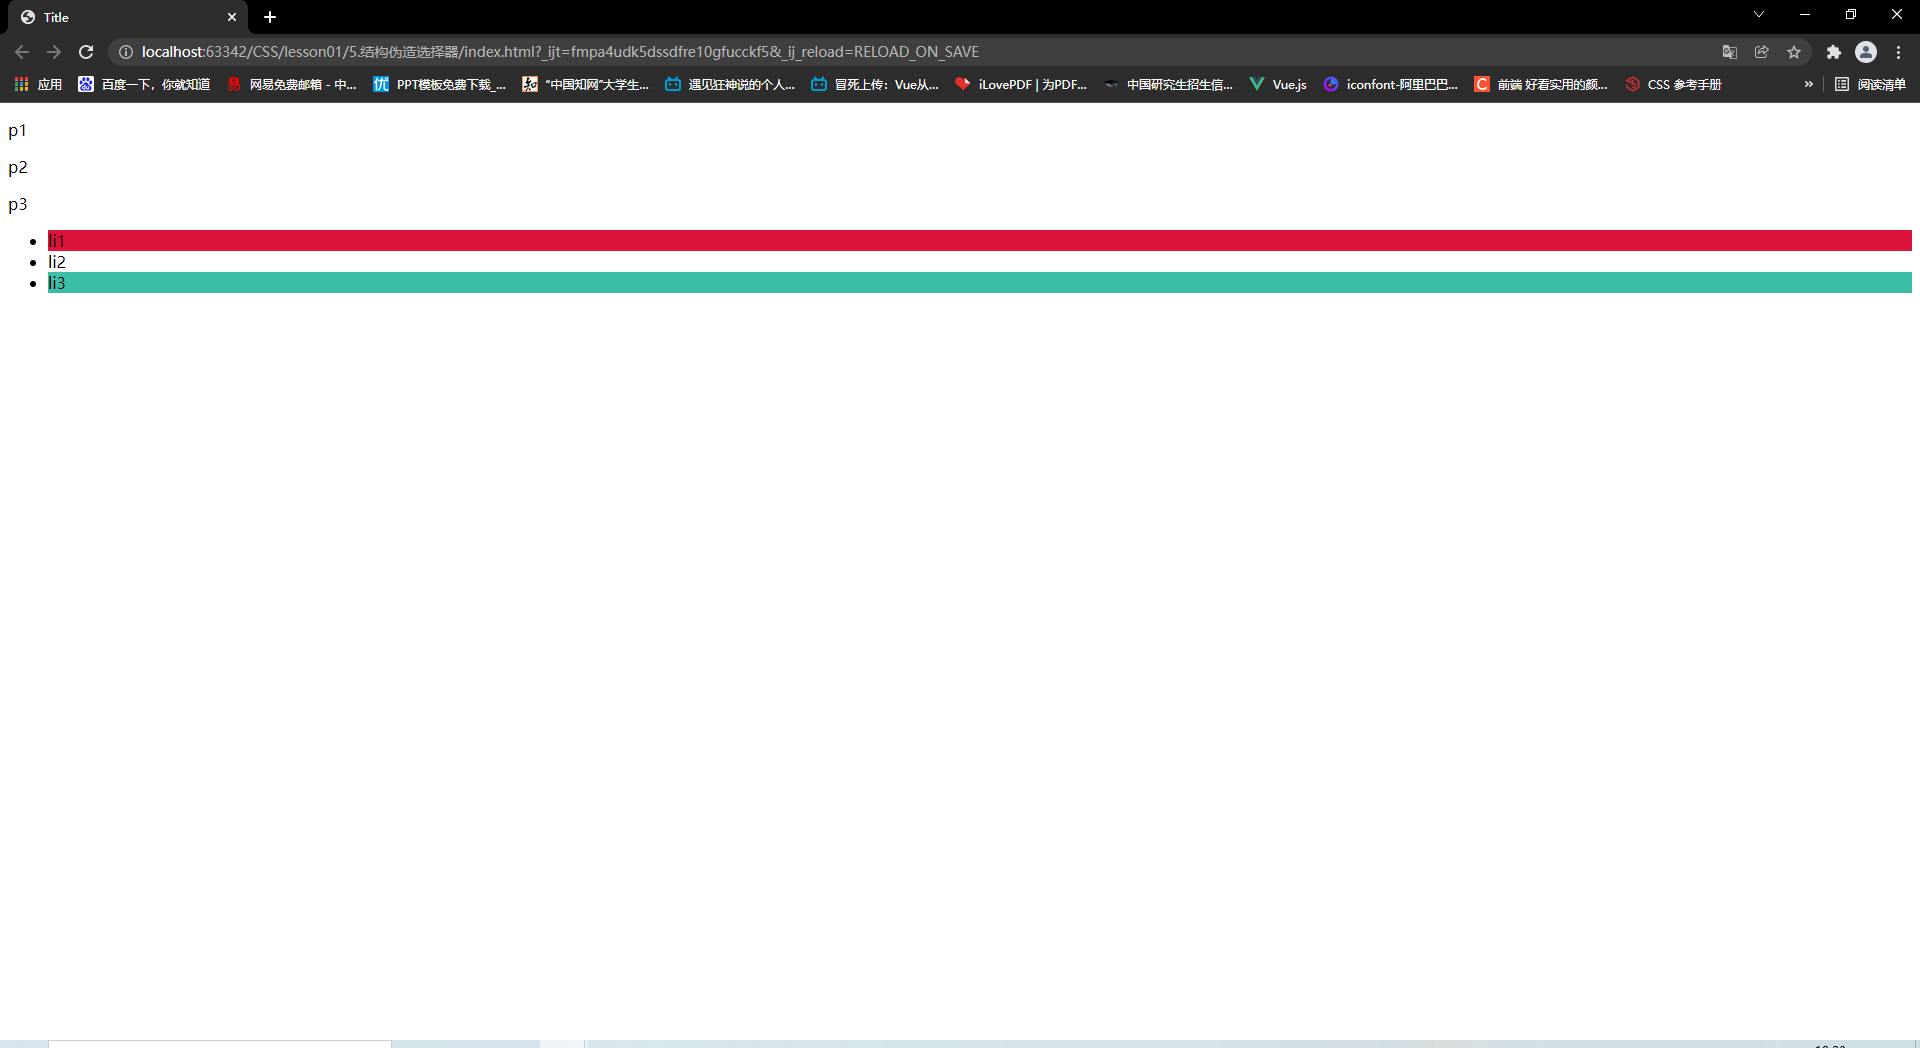Open the 阅读清单 reading list
The height and width of the screenshot is (1048, 1920).
click(1870, 84)
